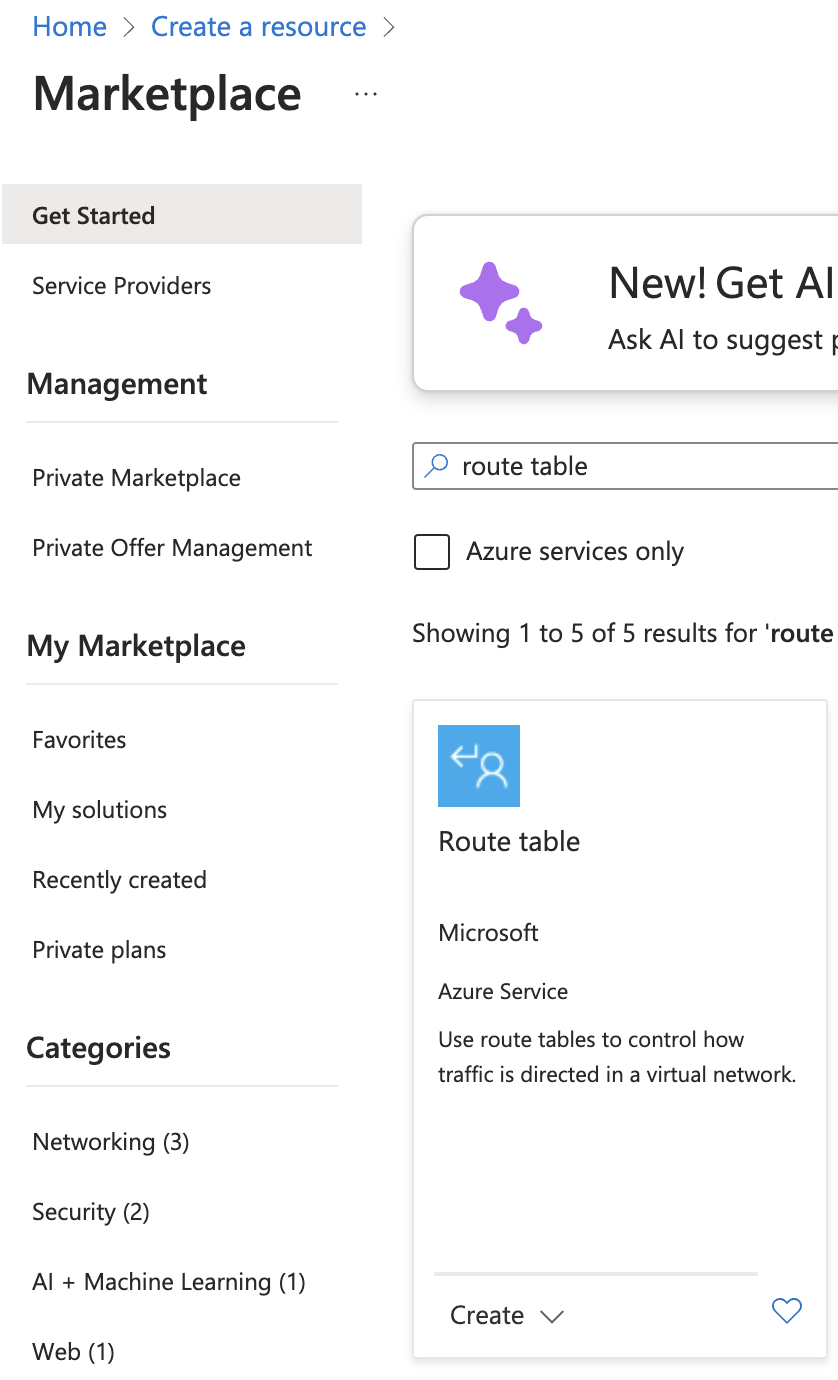
Task: Enable the Azure services only checkbox
Action: [432, 552]
